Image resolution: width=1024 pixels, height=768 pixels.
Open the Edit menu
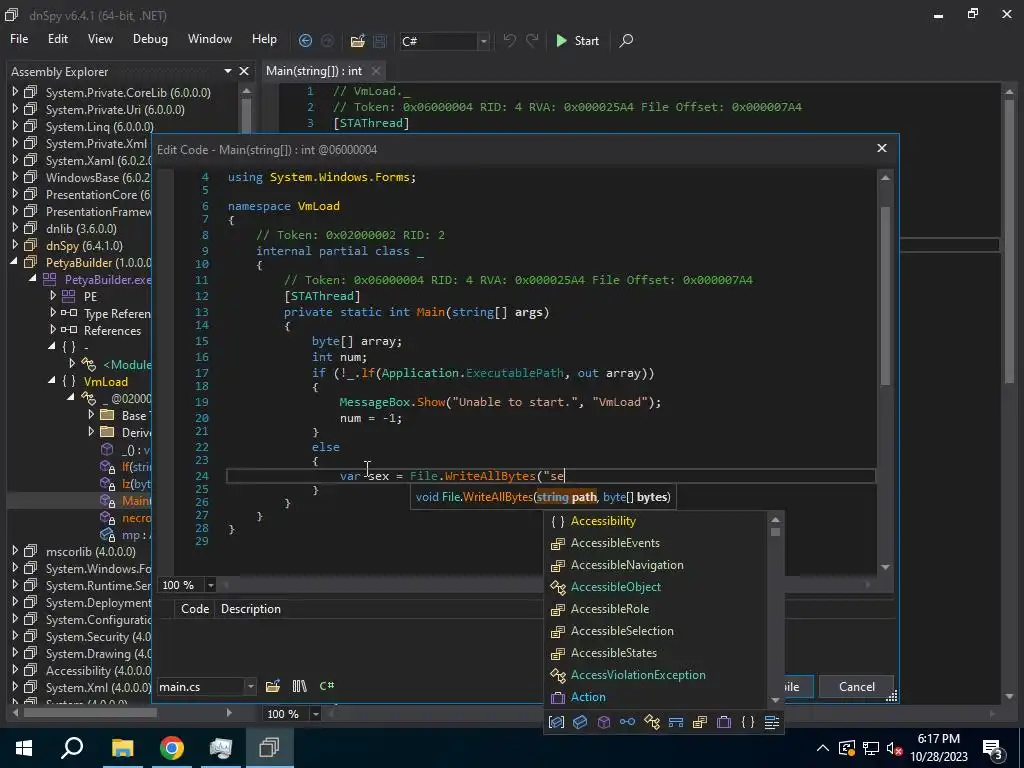pyautogui.click(x=57, y=39)
